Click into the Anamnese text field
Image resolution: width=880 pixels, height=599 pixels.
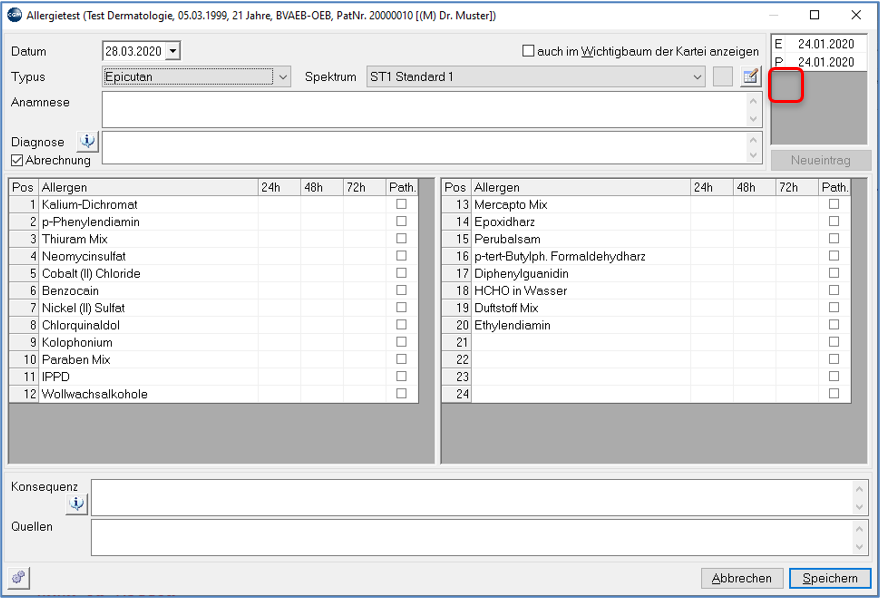pyautogui.click(x=425, y=109)
